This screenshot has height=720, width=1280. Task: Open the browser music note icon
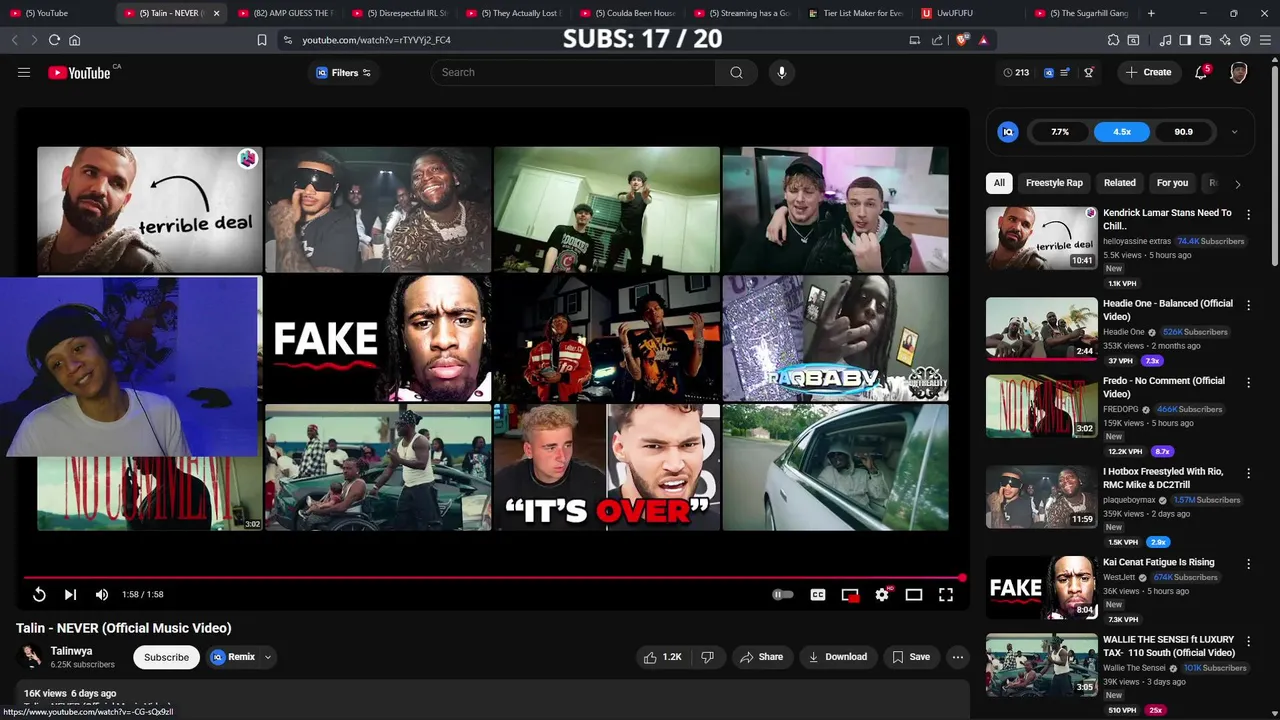(1165, 40)
